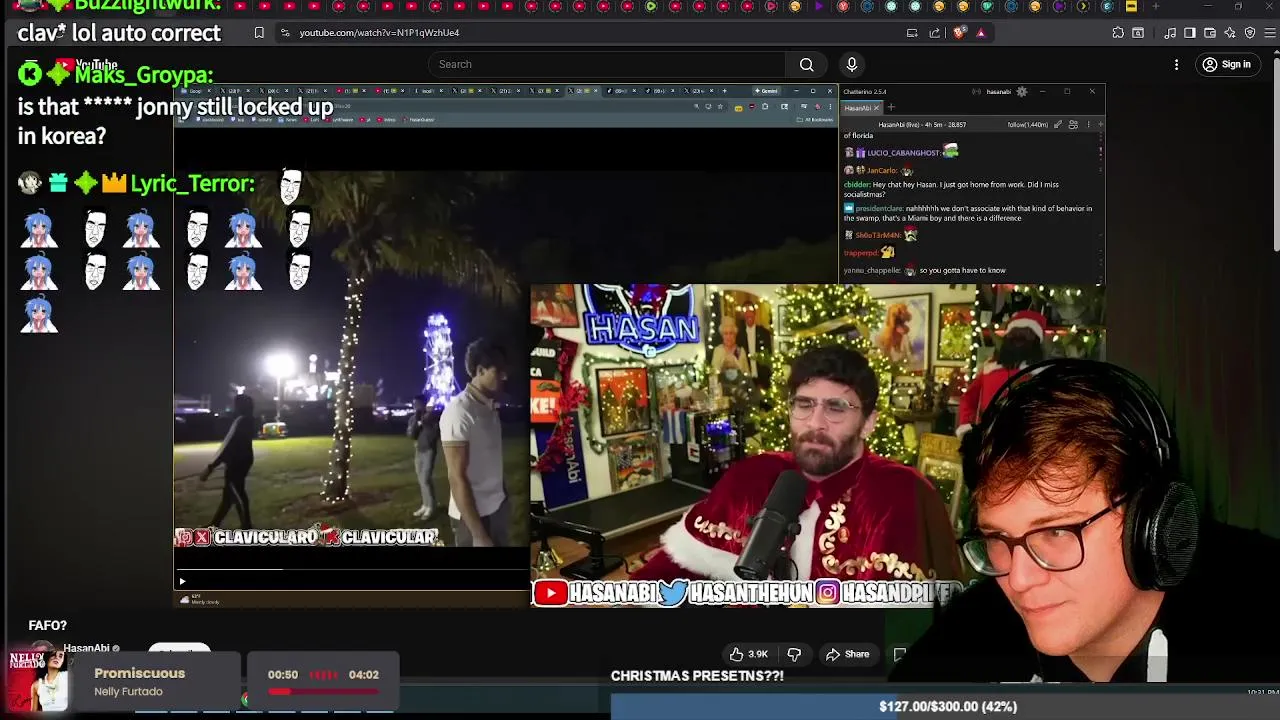The height and width of the screenshot is (720, 1280).
Task: Open the browser hamburger main menu
Action: [x=1270, y=32]
